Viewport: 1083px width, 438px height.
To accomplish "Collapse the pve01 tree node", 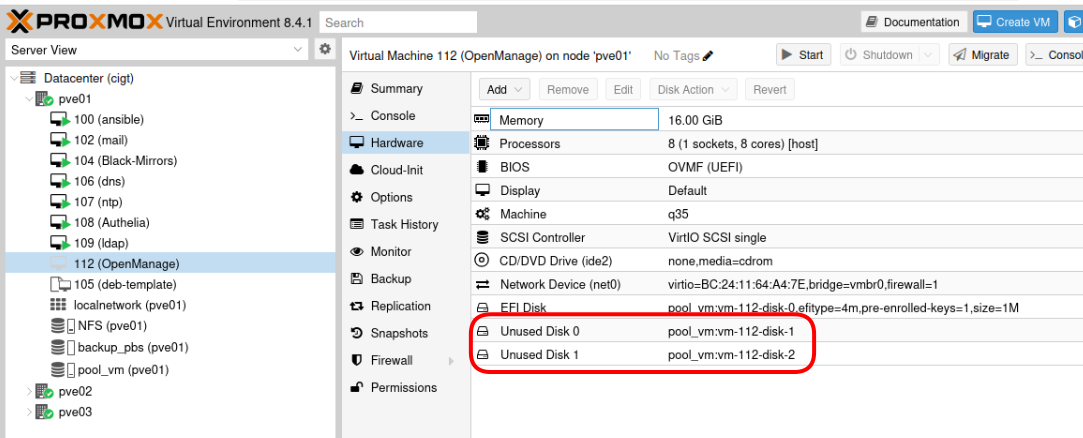I will 29,99.
